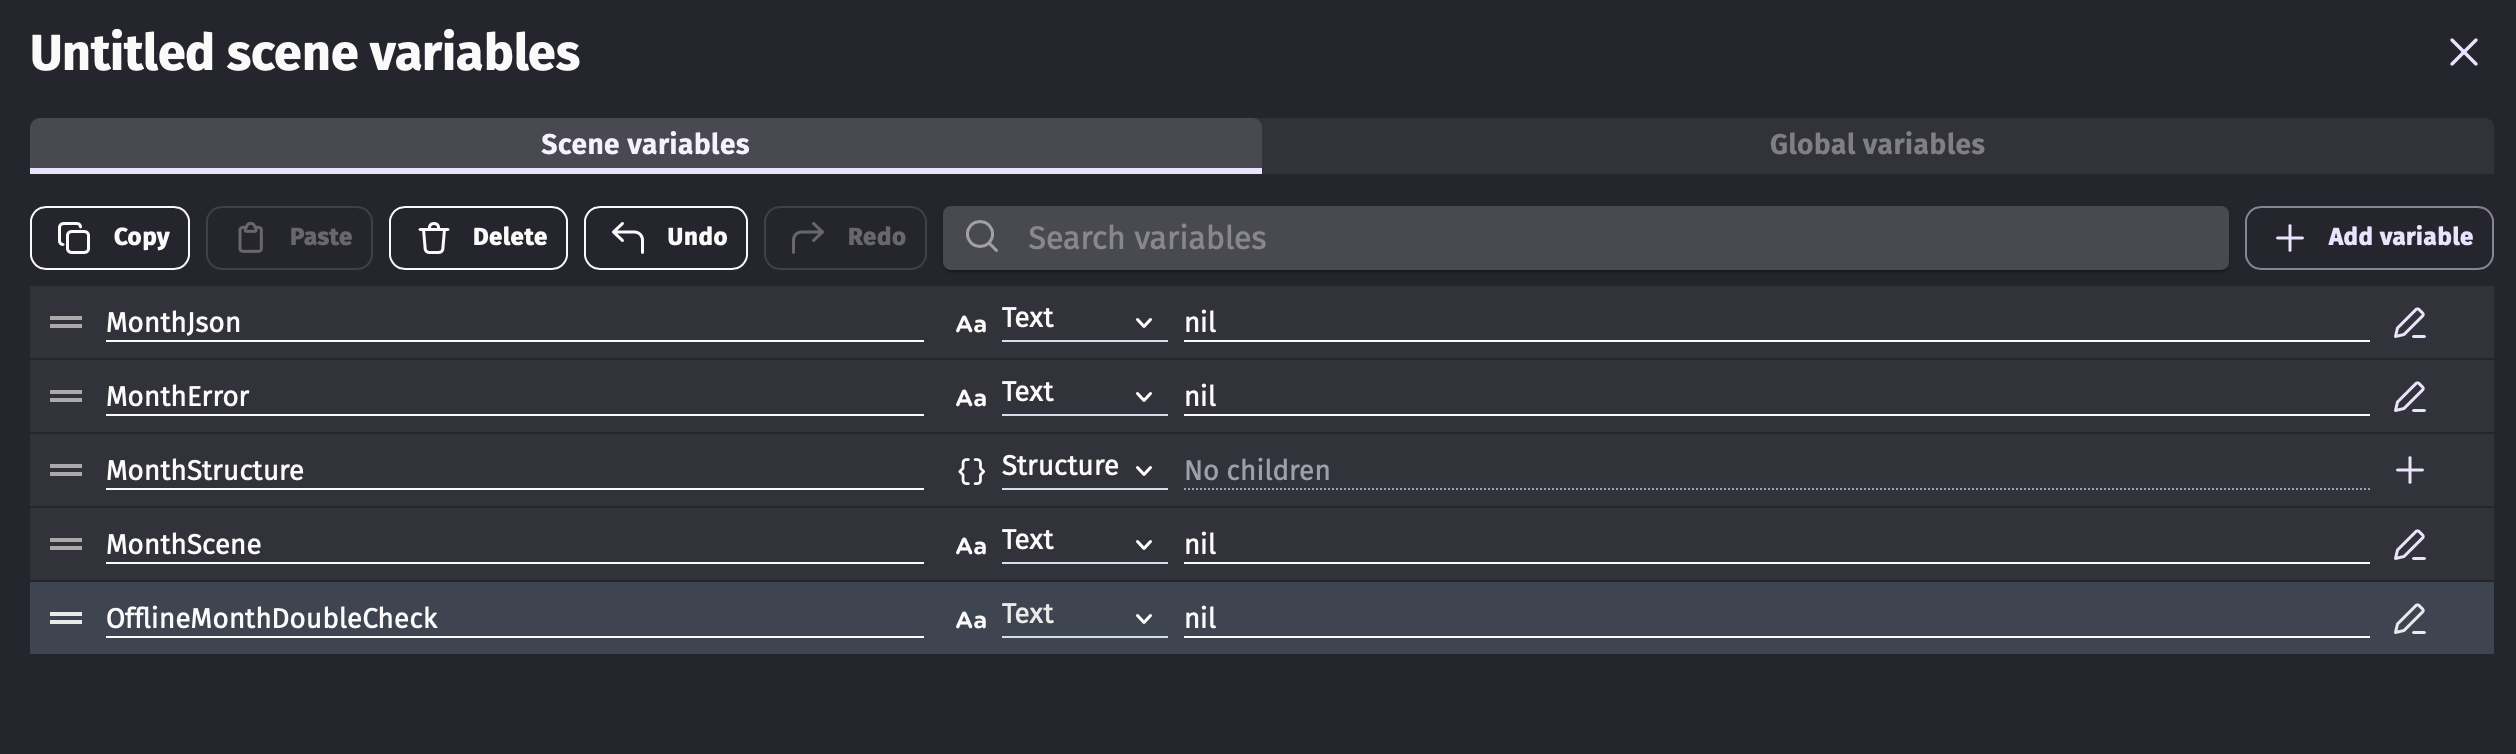Undo the last change
Image resolution: width=2516 pixels, height=754 pixels.
pos(666,238)
